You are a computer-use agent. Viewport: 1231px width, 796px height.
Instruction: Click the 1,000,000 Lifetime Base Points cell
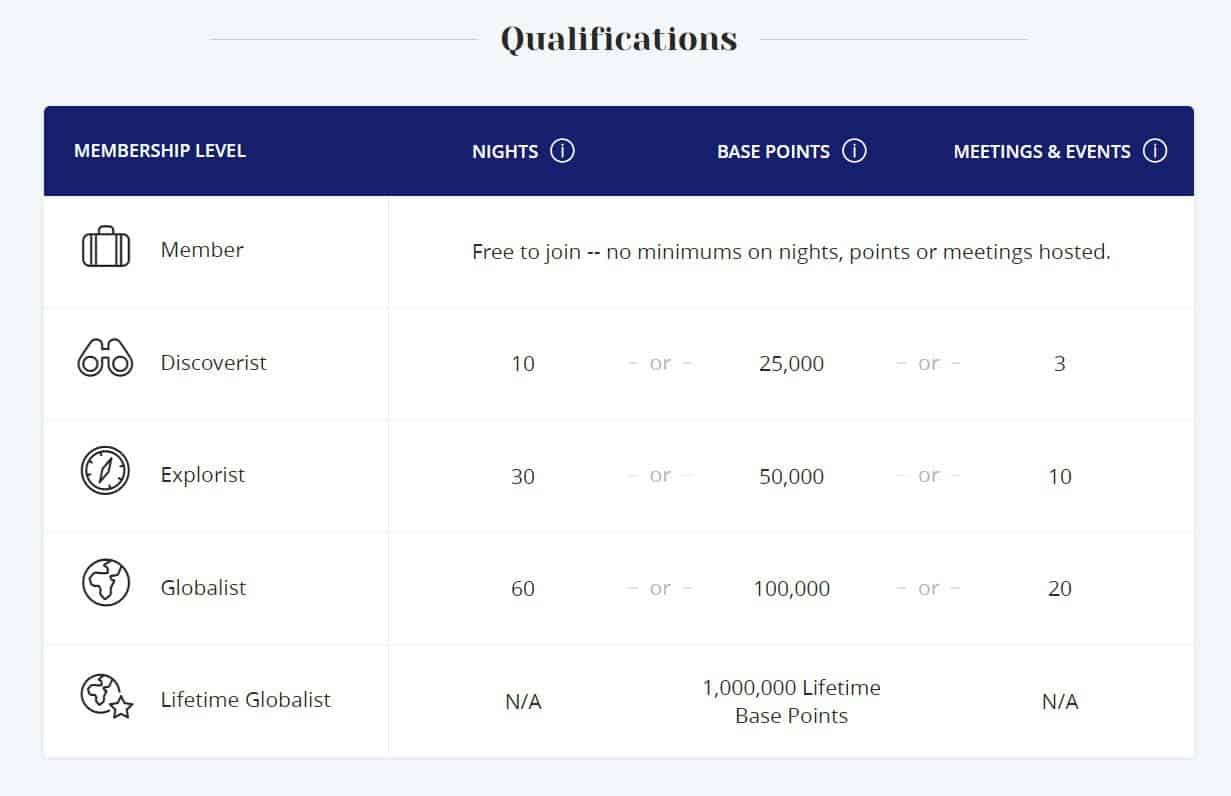point(791,701)
